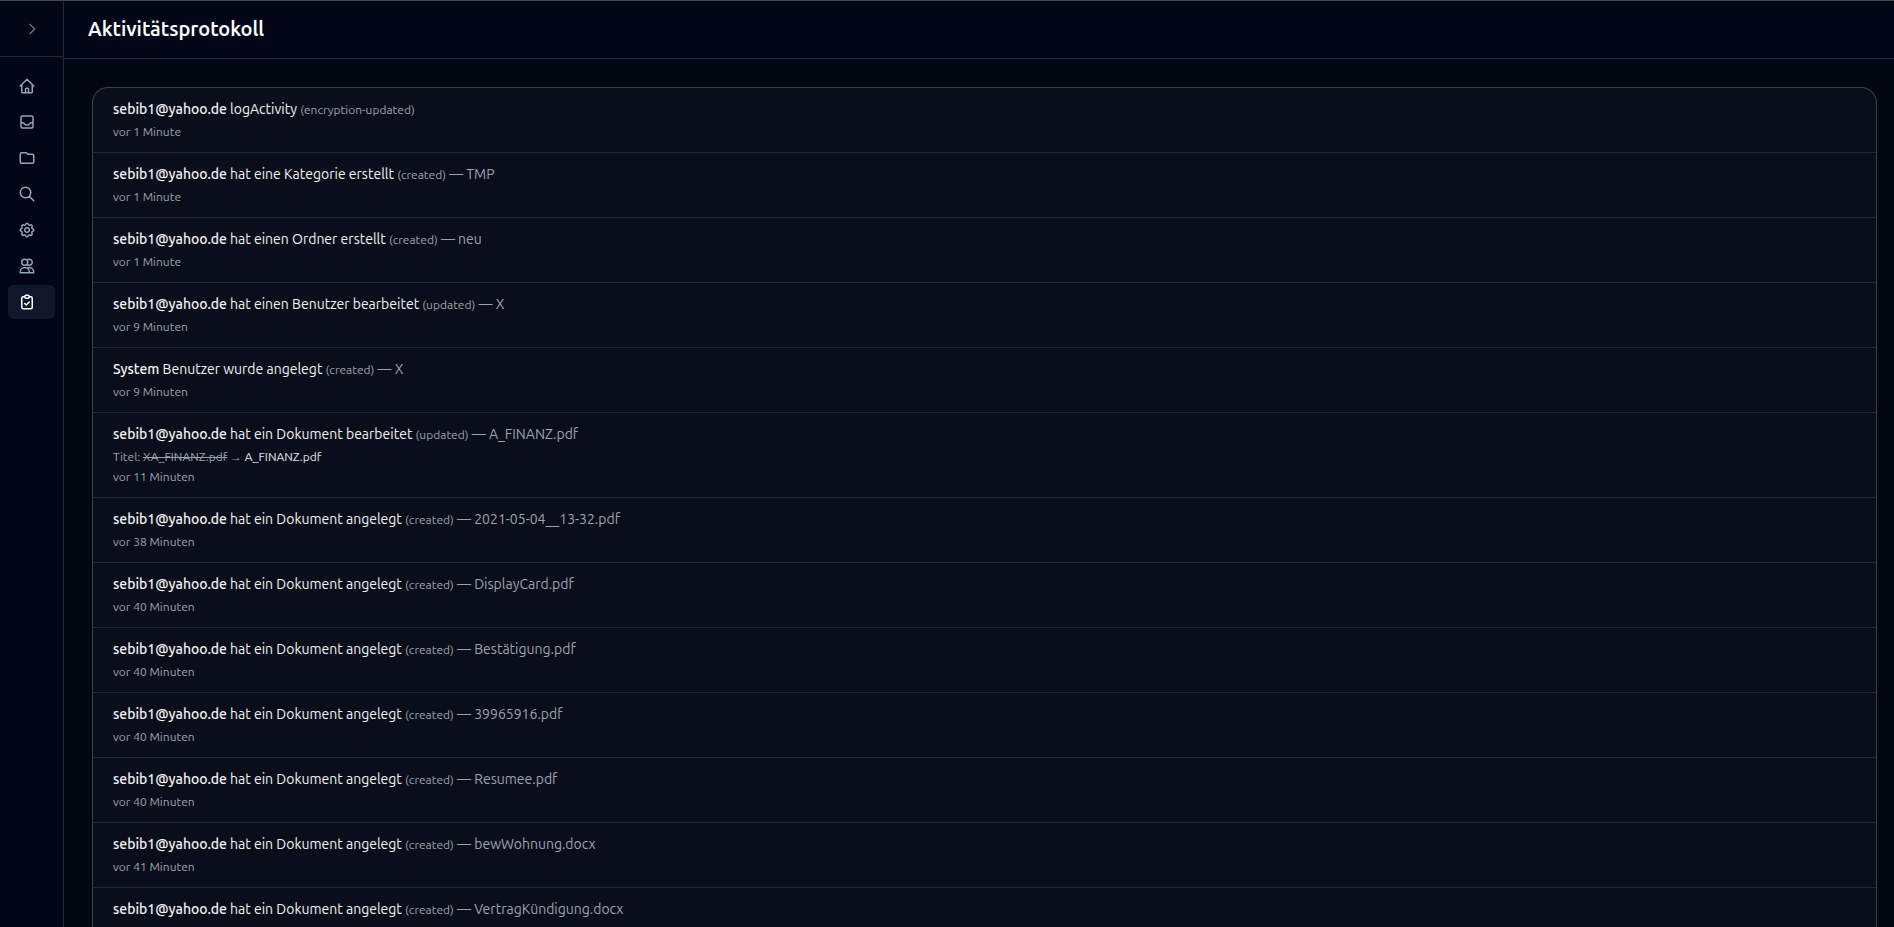
Task: Expand the sidebar with the chevron arrow
Action: pyautogui.click(x=32, y=29)
